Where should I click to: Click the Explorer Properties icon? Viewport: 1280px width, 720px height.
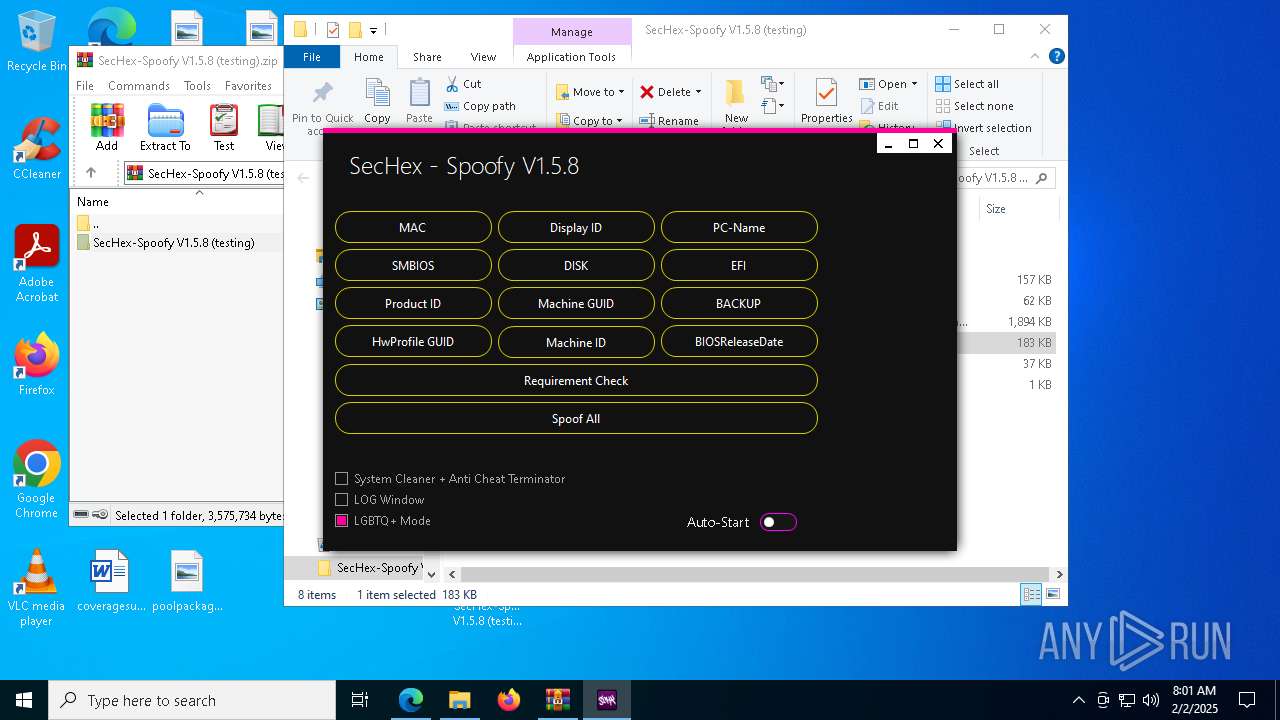(x=826, y=94)
